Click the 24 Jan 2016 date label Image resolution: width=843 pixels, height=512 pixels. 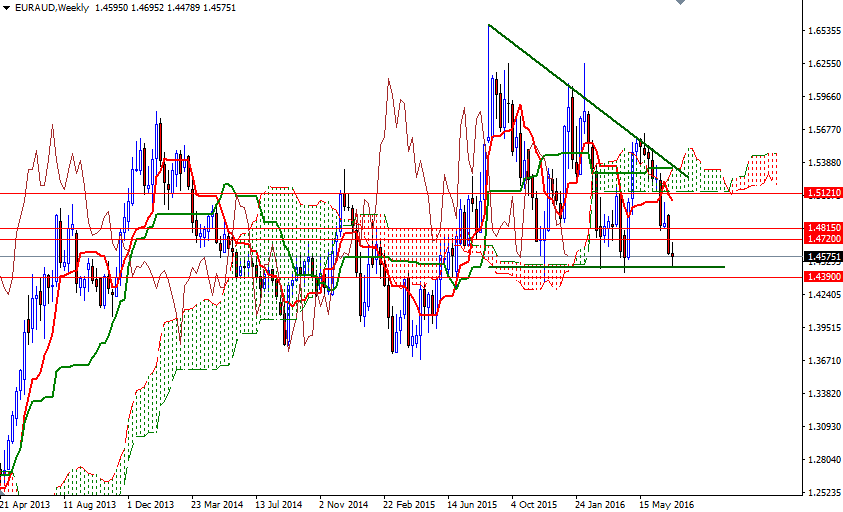pos(600,504)
